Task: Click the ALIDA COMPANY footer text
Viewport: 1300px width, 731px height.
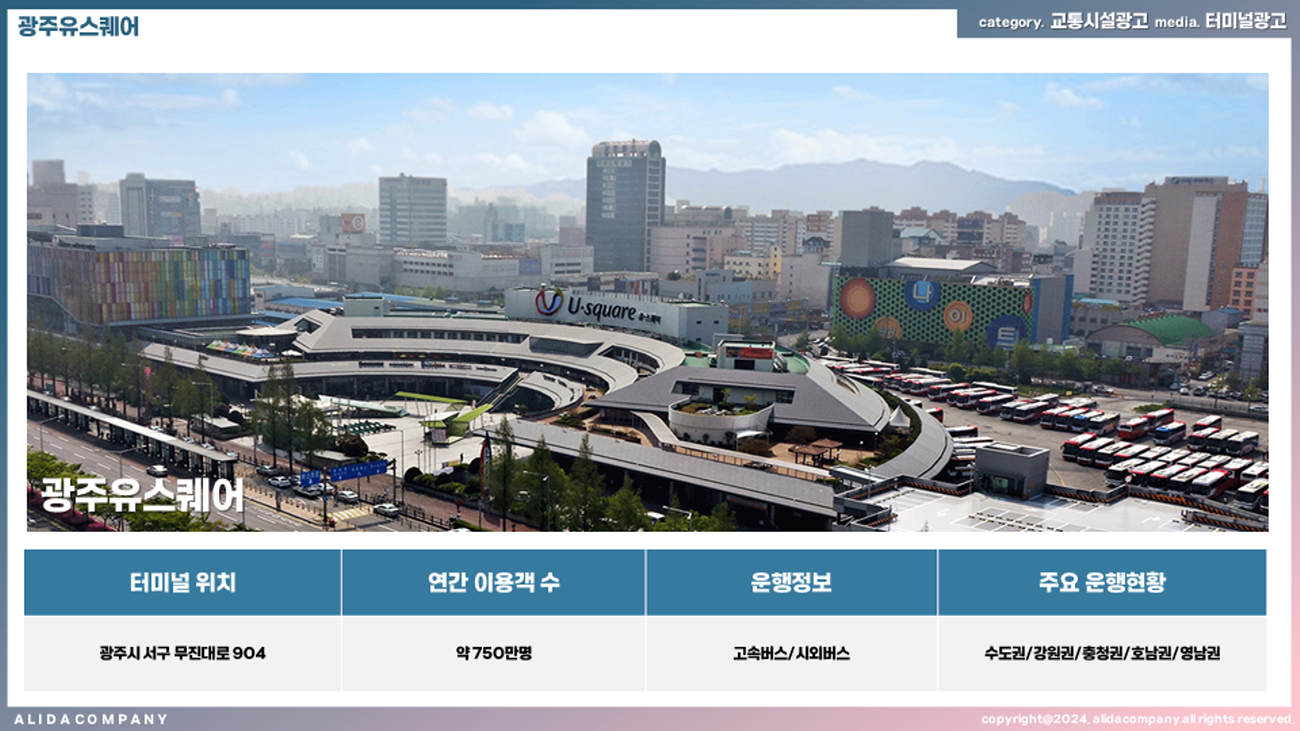Action: coord(91,719)
